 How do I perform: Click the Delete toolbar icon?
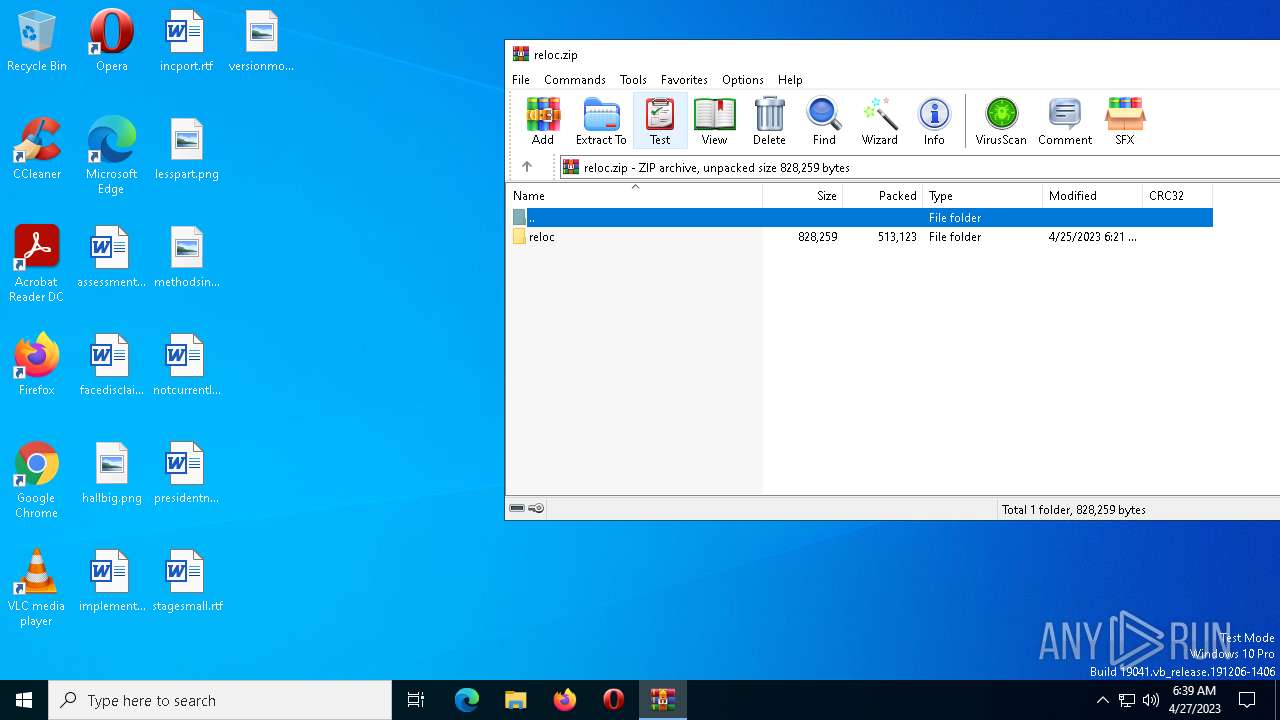[x=769, y=121]
